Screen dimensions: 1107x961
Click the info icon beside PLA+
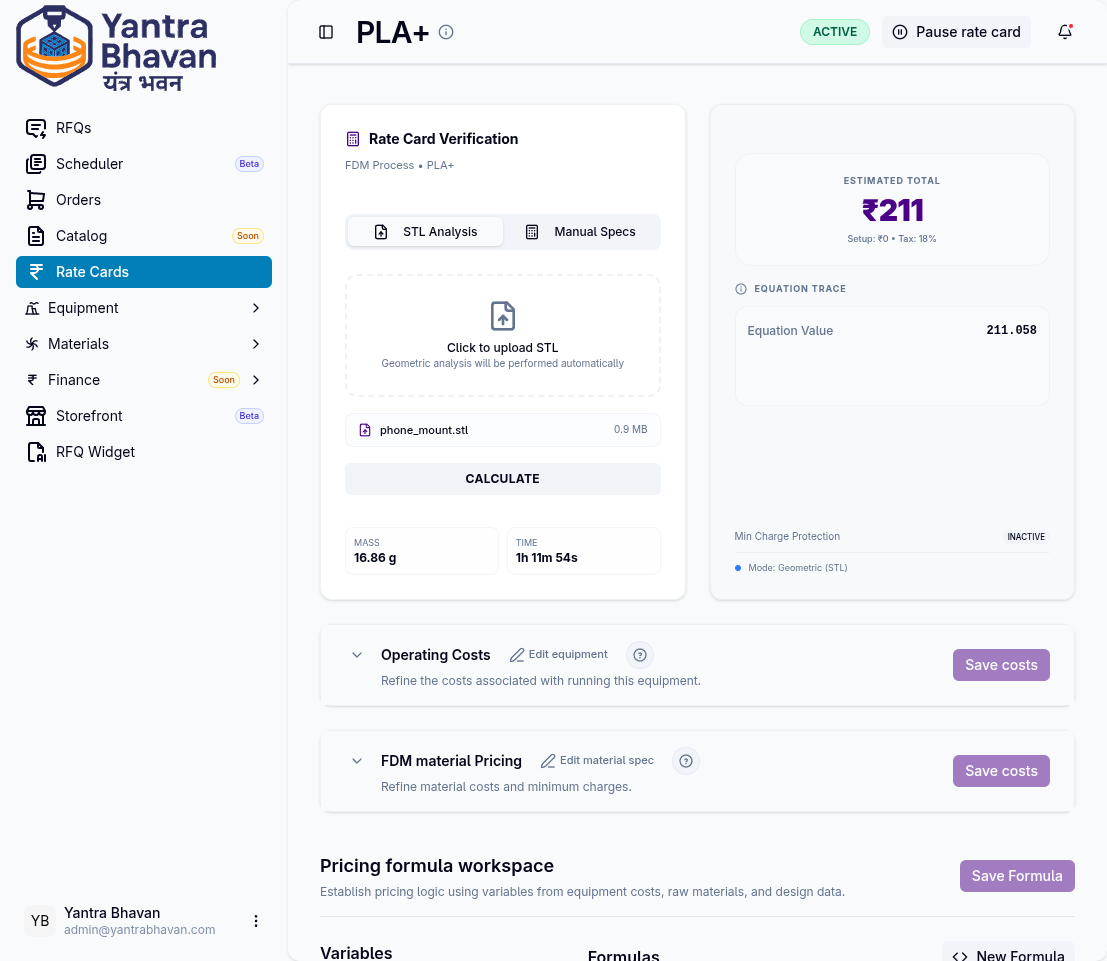point(446,32)
